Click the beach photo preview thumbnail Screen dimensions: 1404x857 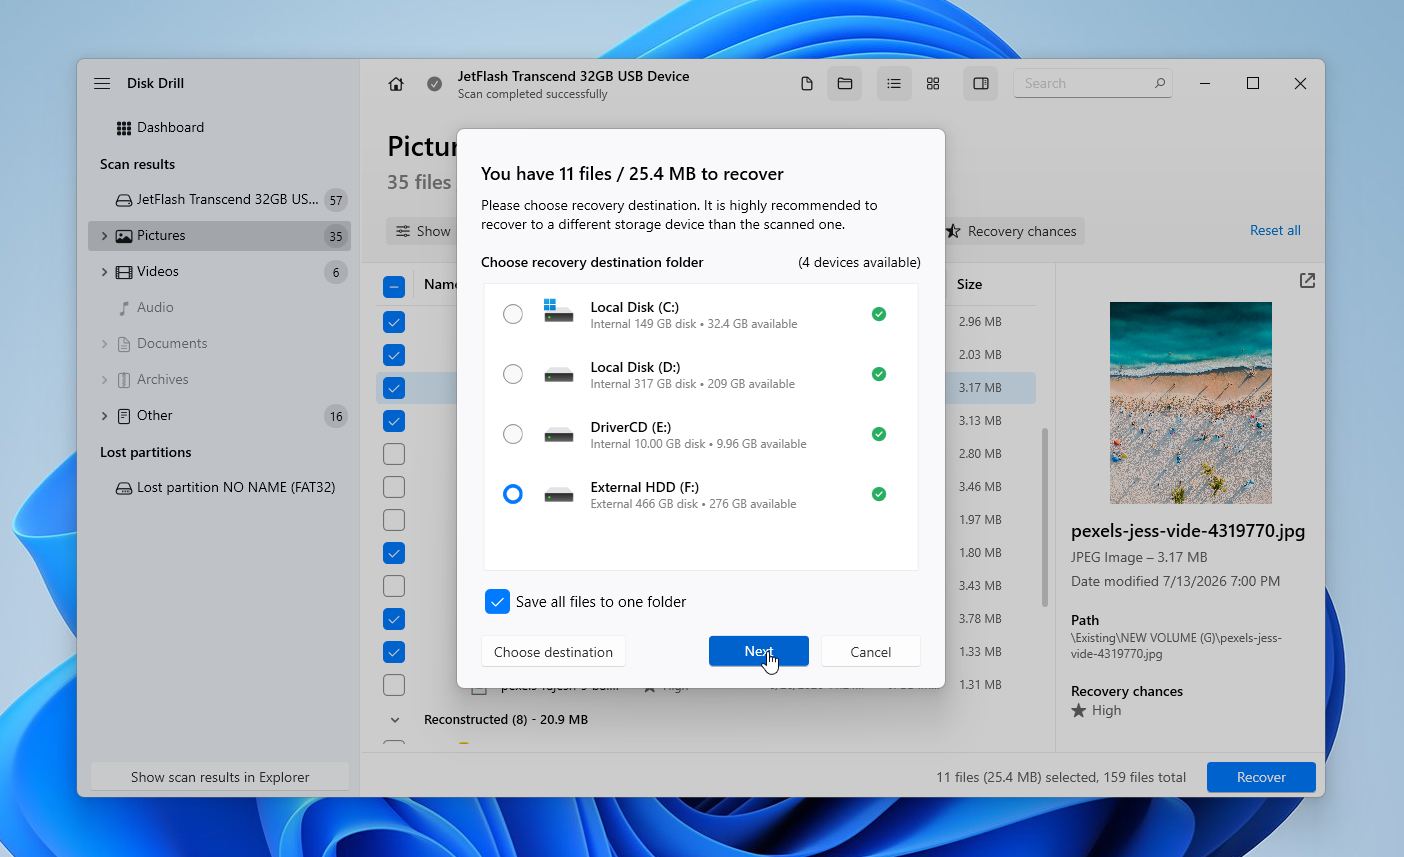1190,403
